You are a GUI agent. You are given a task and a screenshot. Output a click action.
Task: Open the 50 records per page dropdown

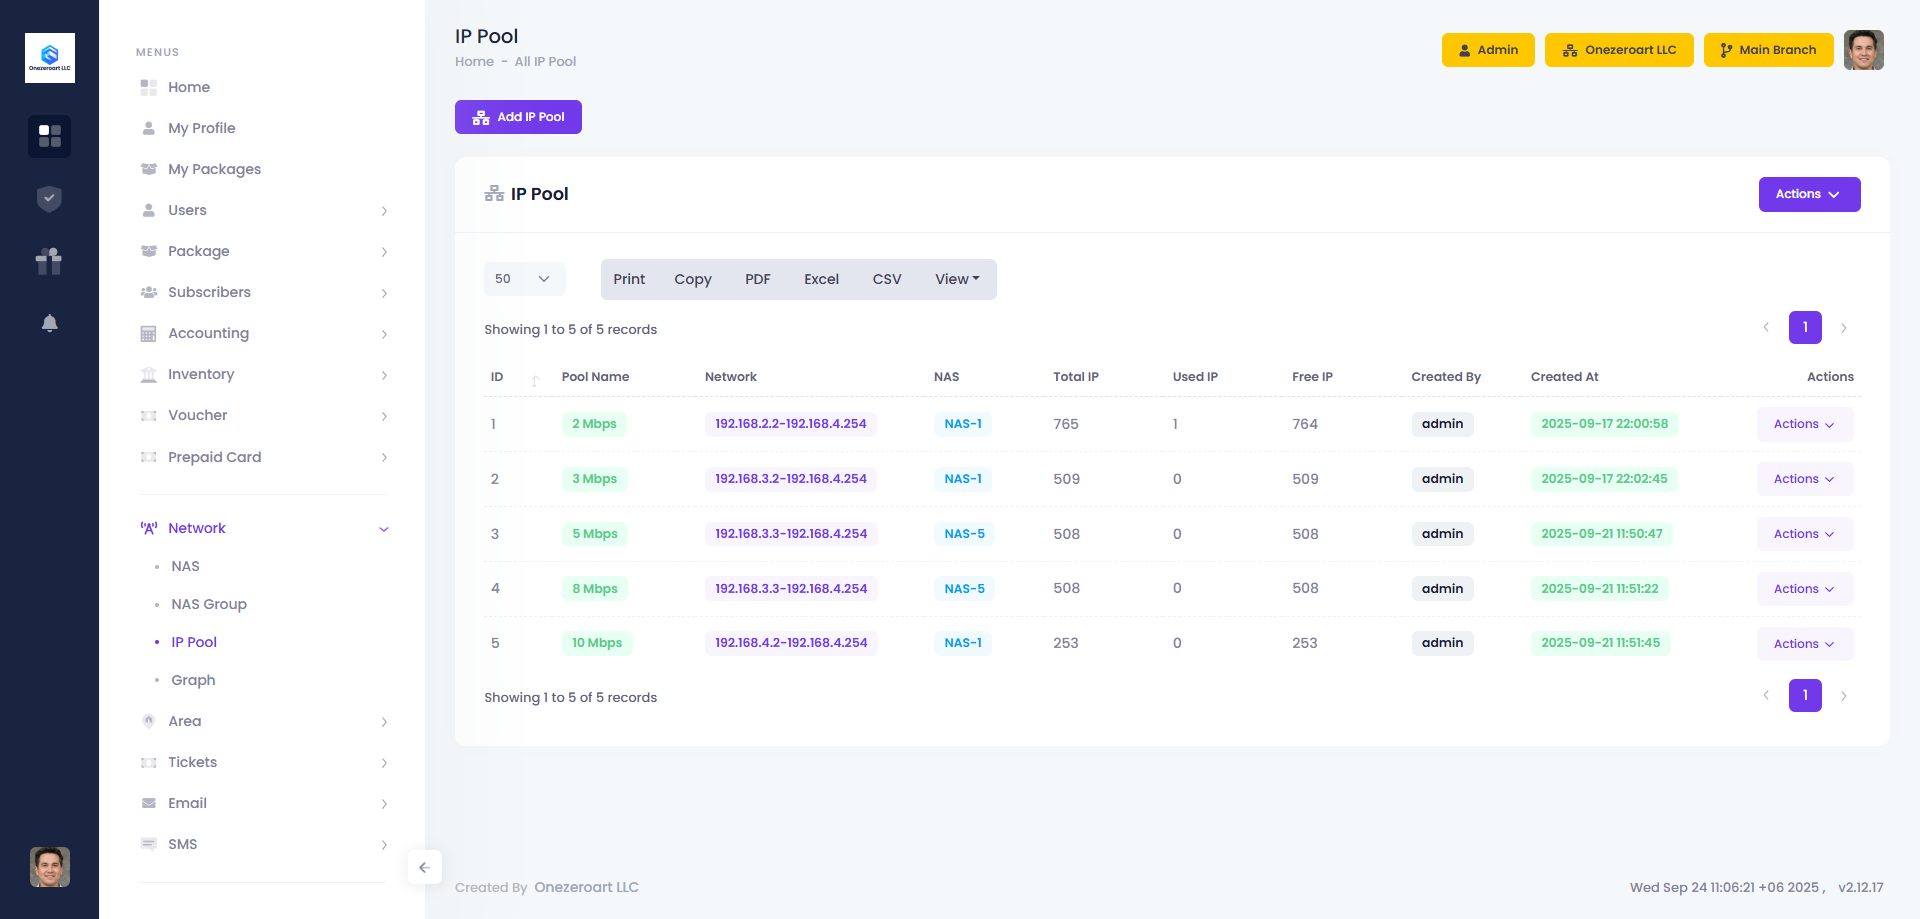coord(524,279)
